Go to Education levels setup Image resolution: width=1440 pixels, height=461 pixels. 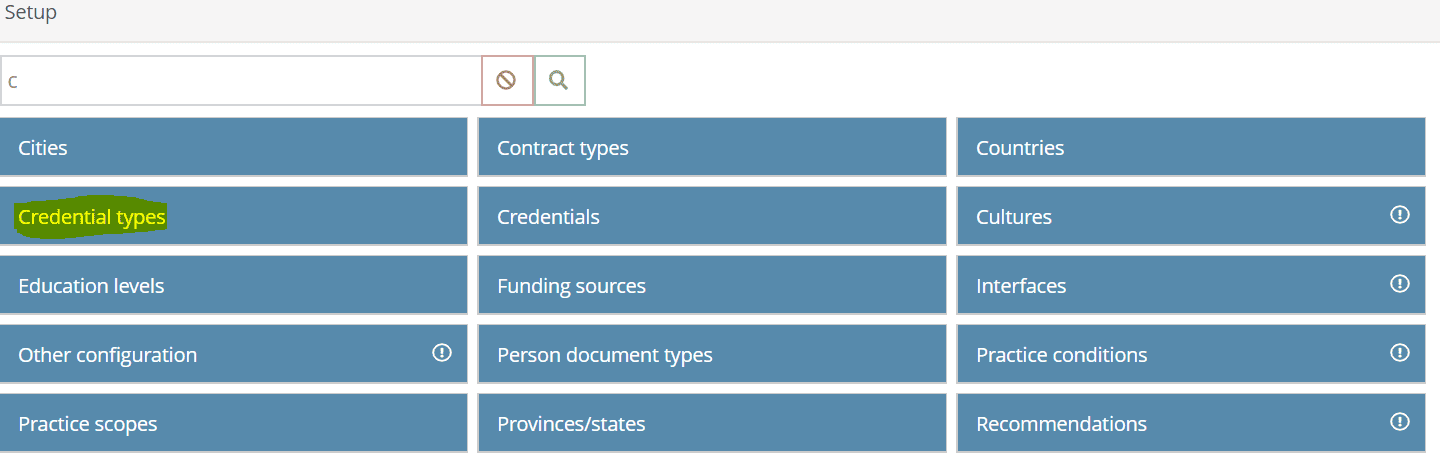pyautogui.click(x=234, y=285)
